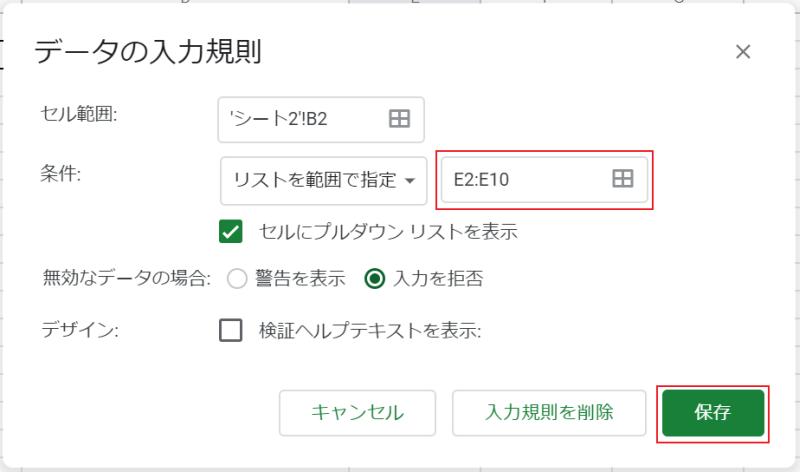This screenshot has height=472, width=800.
Task: Click the セルにプルダウン リストを表示 label text
Action: click(388, 232)
